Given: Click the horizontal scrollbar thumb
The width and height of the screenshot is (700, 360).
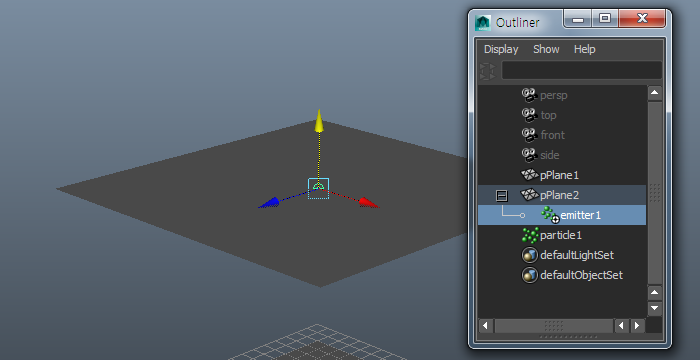Looking at the screenshot, I should (x=554, y=326).
